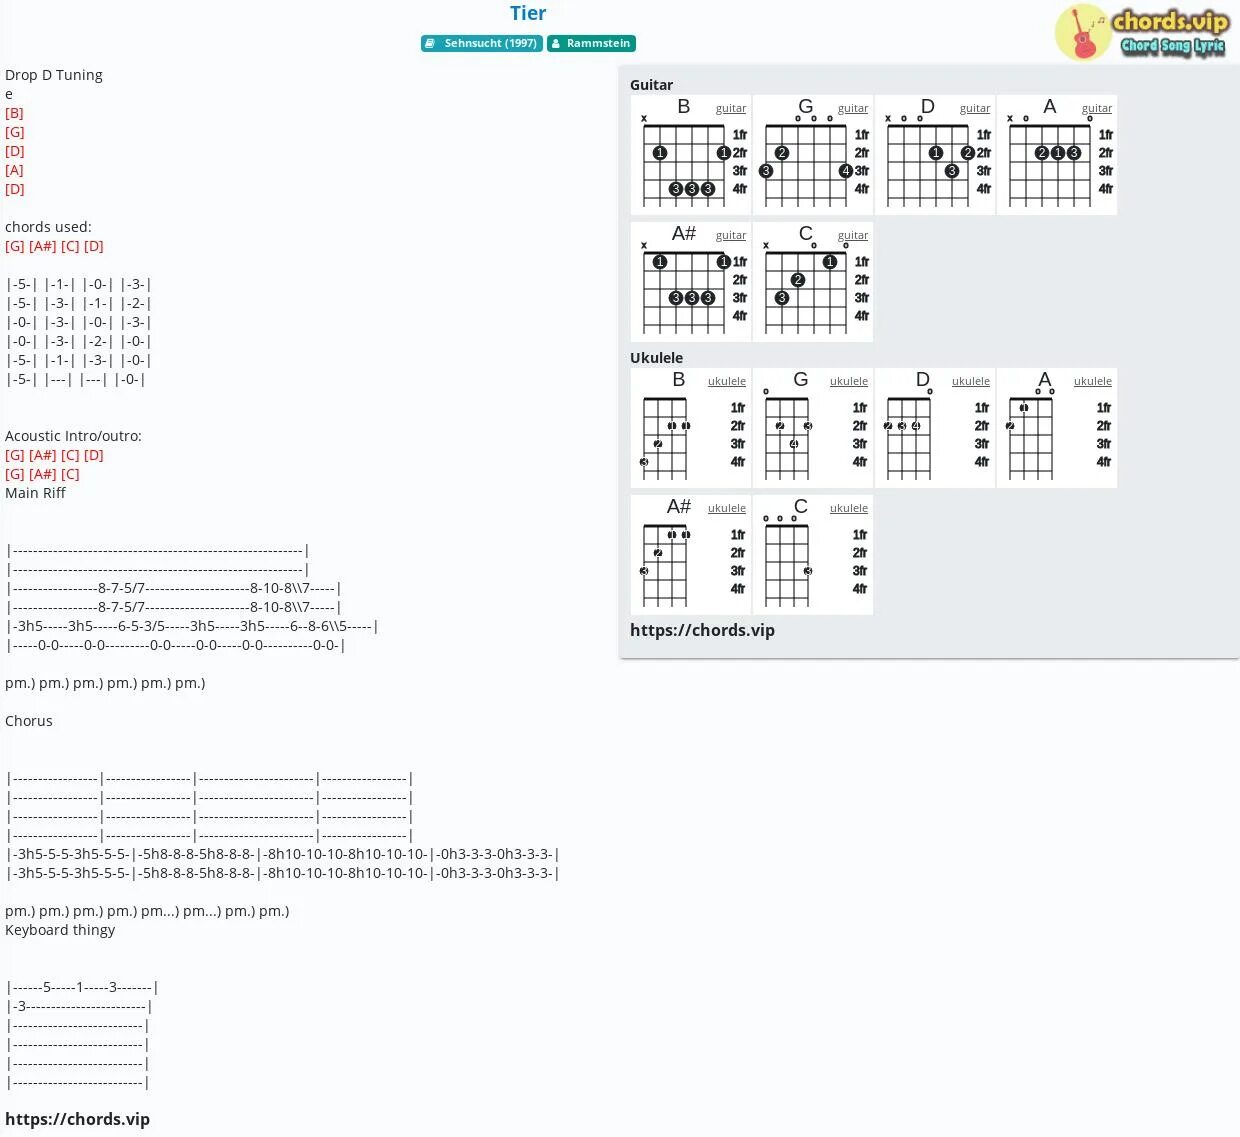Viewport: 1240px width, 1137px height.
Task: Click 'ukulele' link on B chord card
Action: click(727, 381)
